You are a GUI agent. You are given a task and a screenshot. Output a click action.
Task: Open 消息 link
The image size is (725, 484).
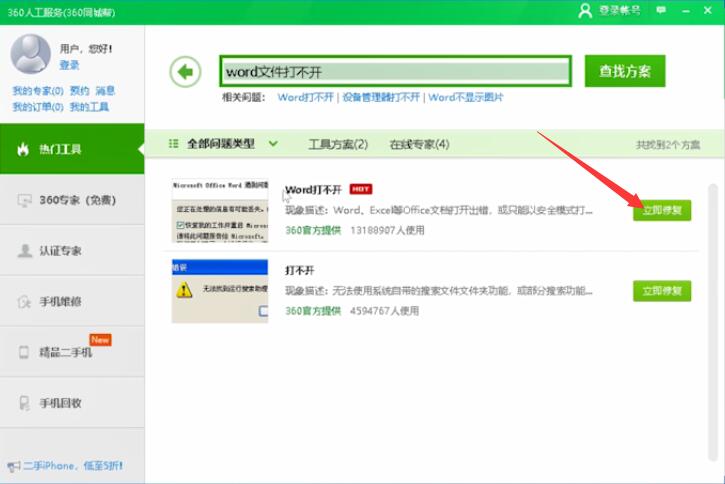105,91
